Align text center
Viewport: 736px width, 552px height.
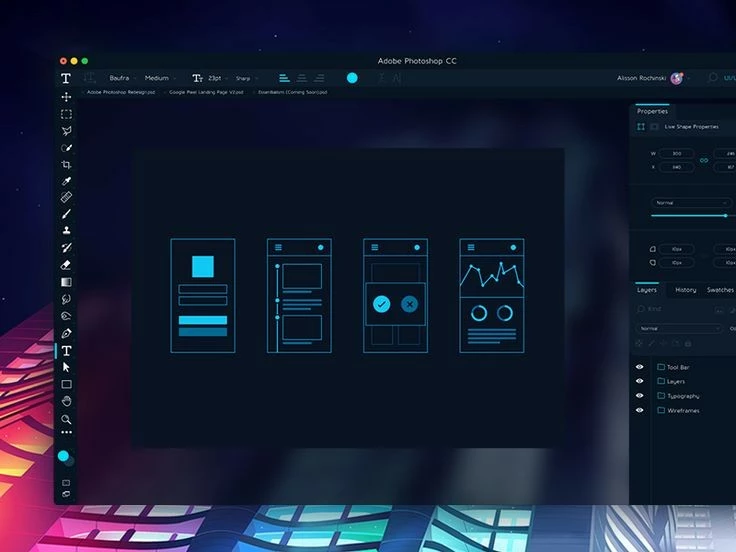(x=301, y=78)
